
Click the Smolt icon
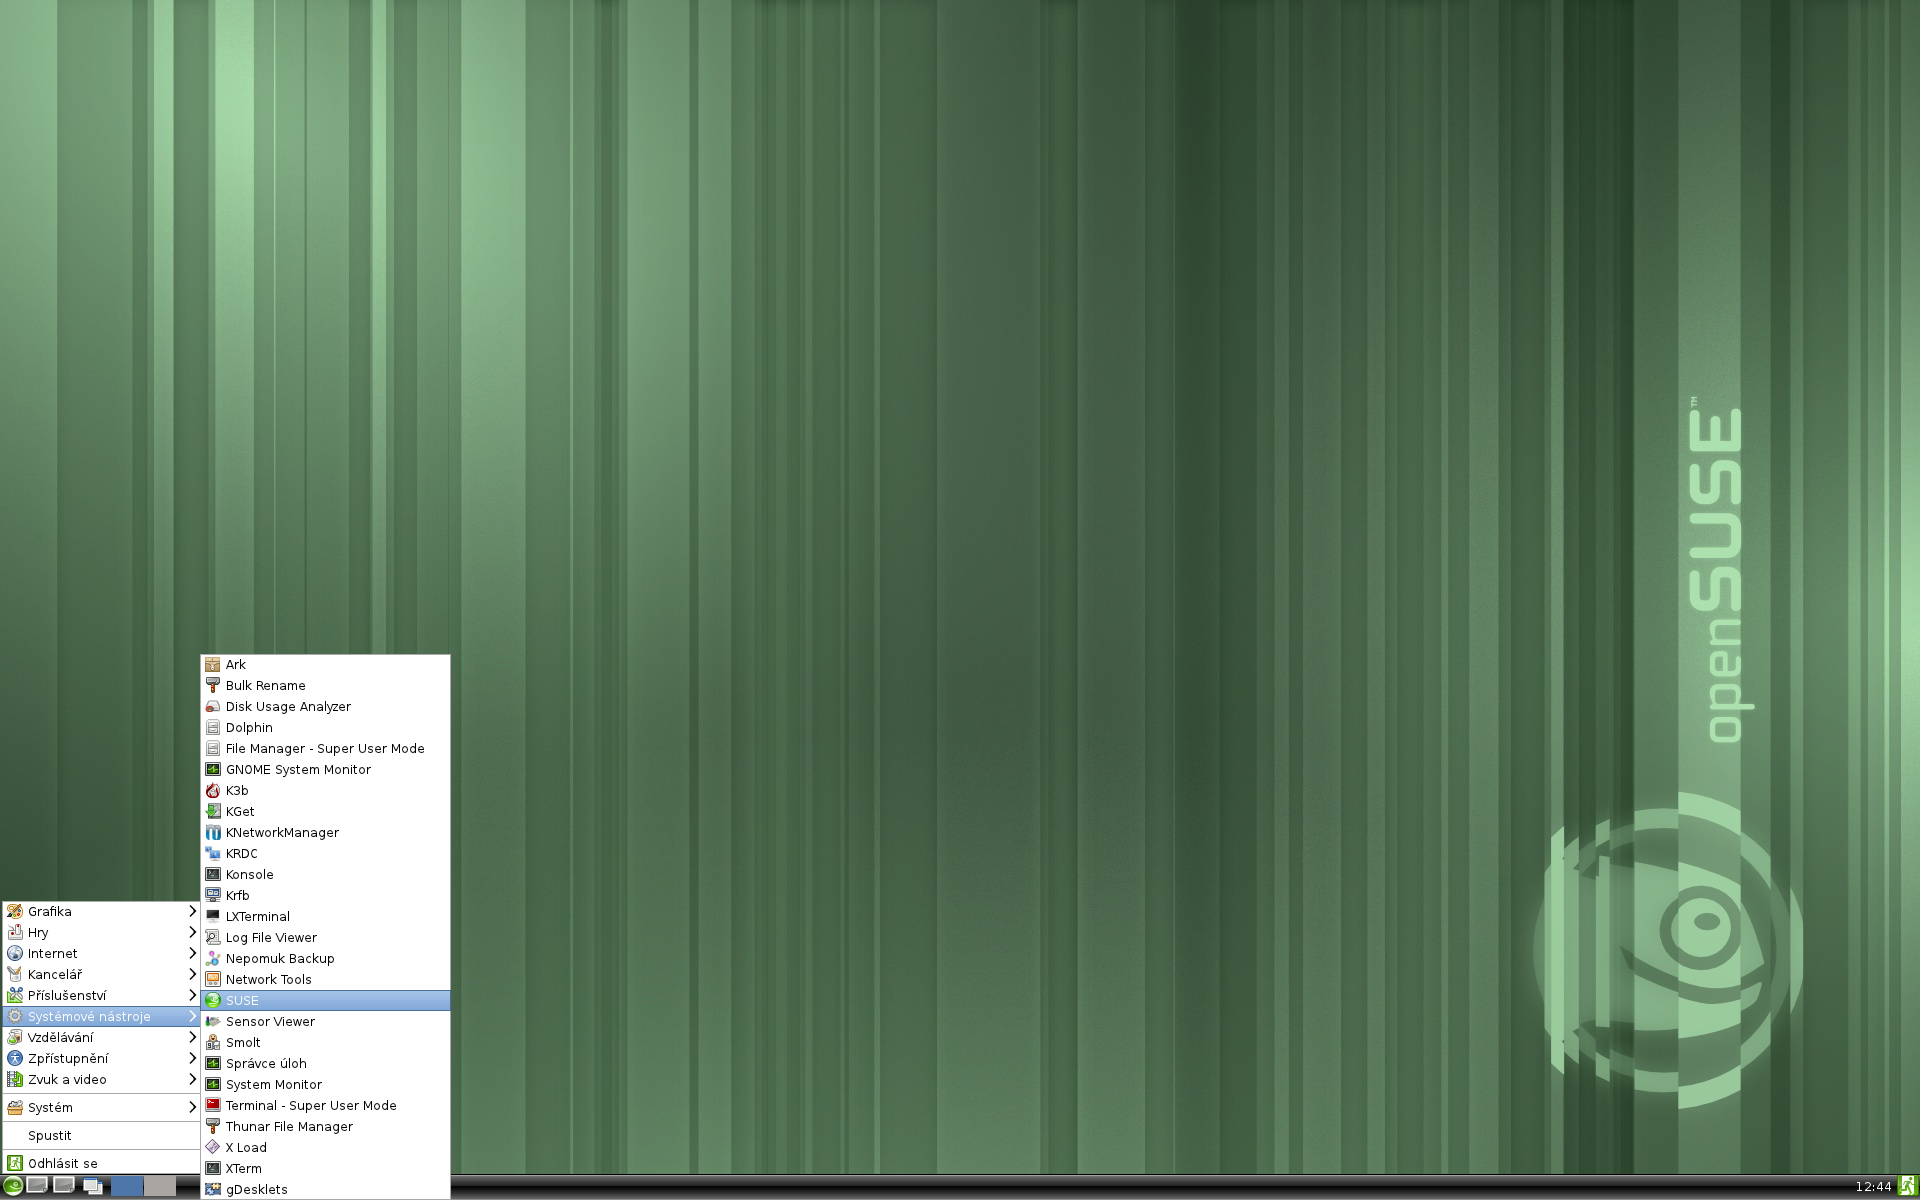(212, 1042)
